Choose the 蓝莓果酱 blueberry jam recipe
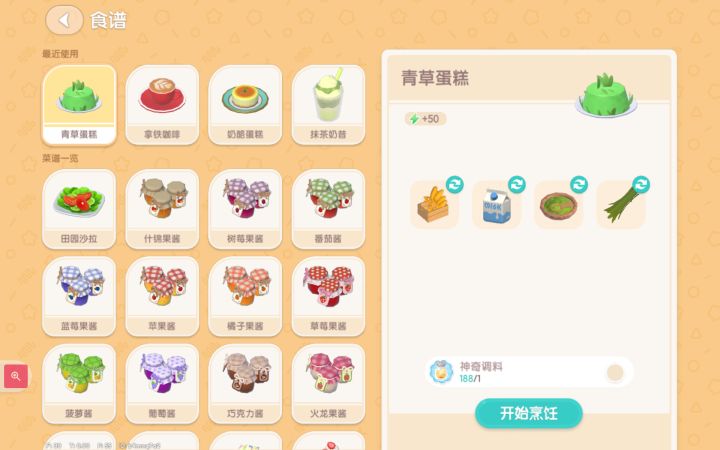This screenshot has width=720, height=450. [79, 297]
